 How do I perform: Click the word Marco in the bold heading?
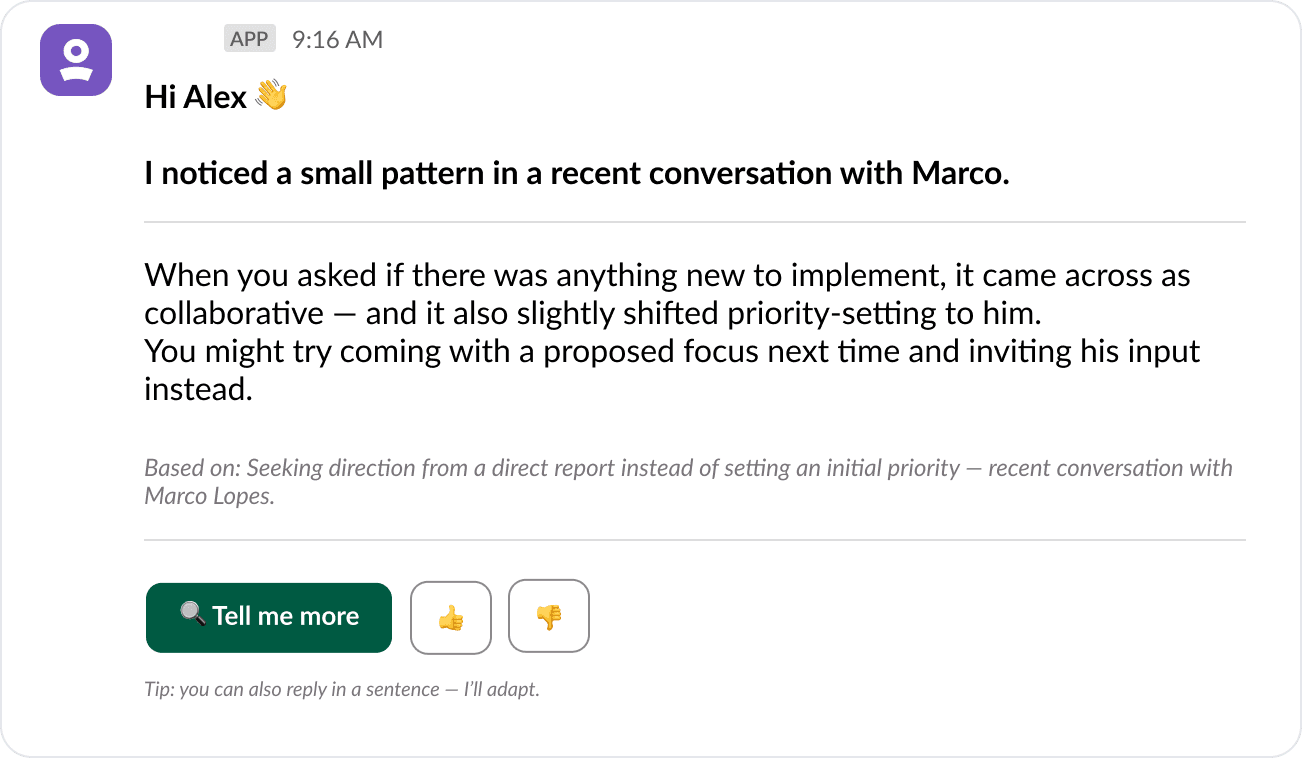[x=957, y=174]
